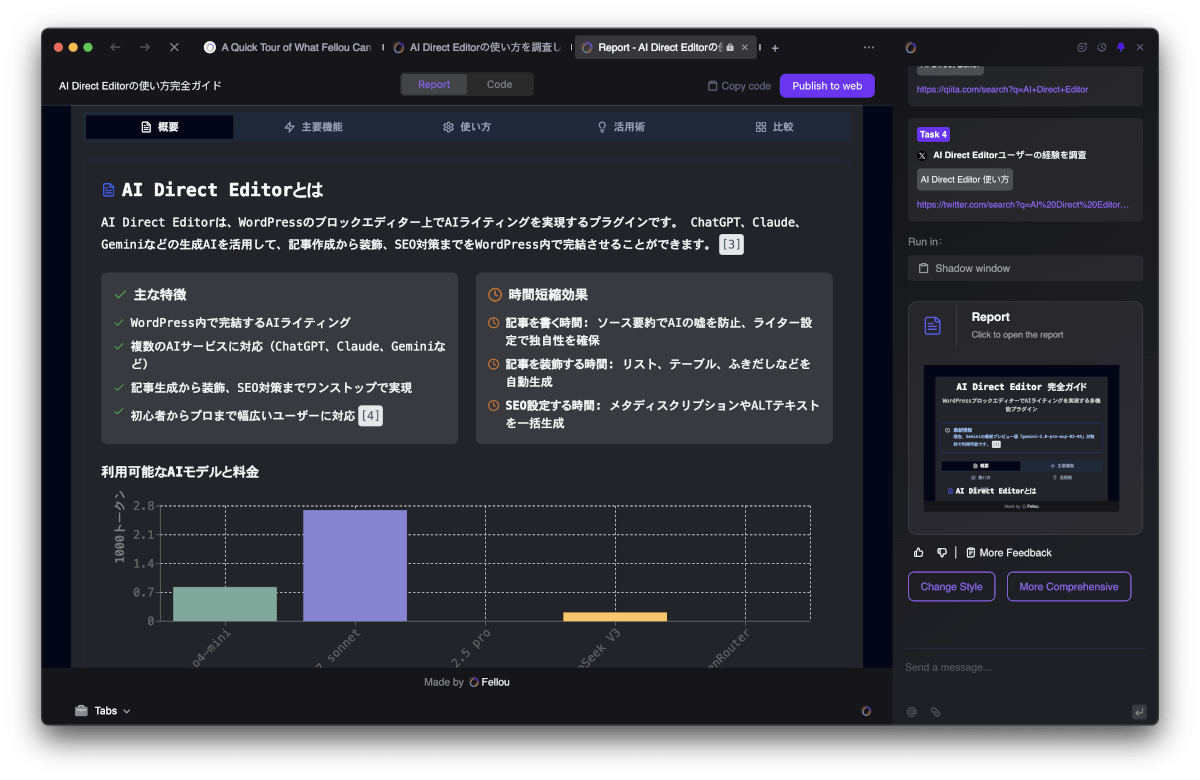
Task: Open the chat history clock icon
Action: 1101,47
